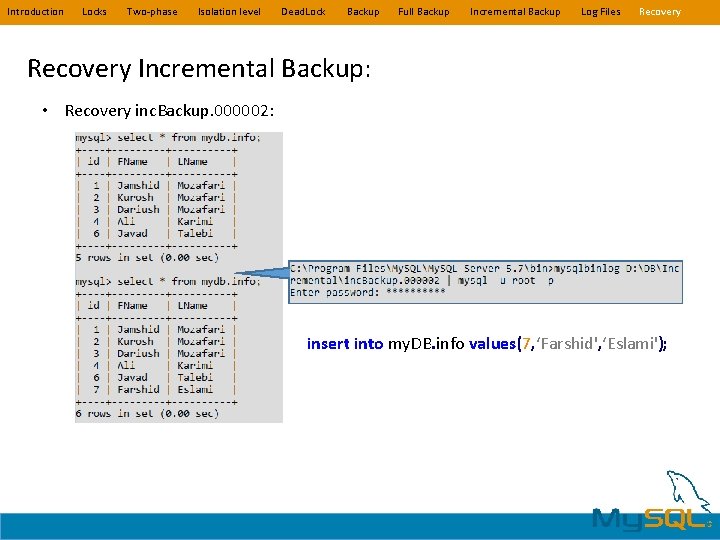
Task: Click the Enter password prompt line
Action: (367, 292)
